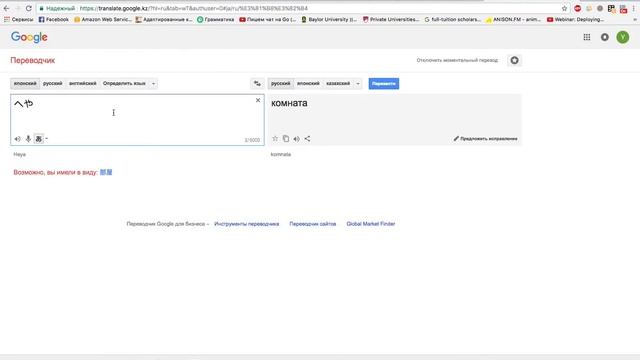Image resolution: width=640 pixels, height=360 pixels.
Task: Save translation with star icon
Action: click(x=275, y=139)
